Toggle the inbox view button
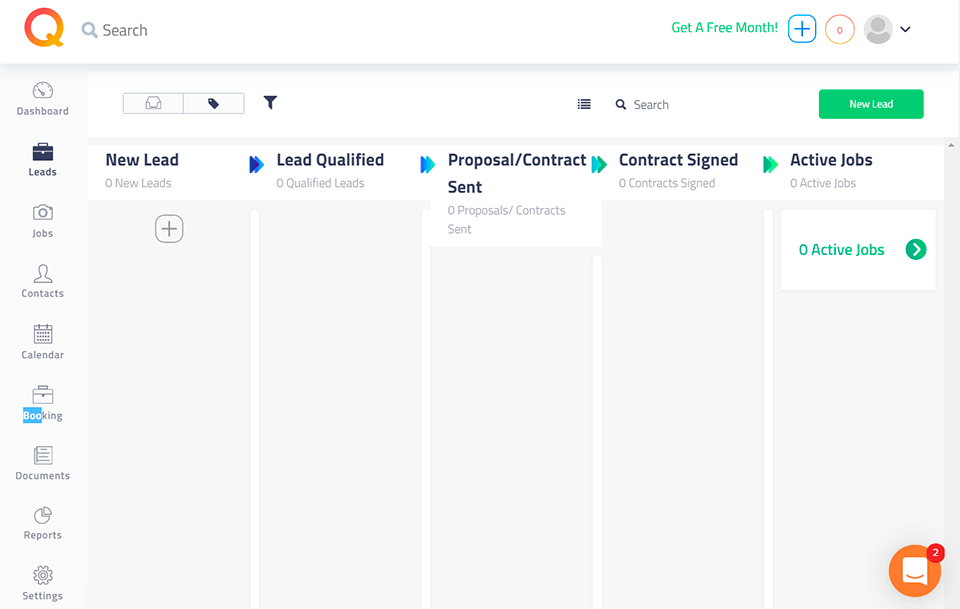960x609 pixels. [153, 103]
